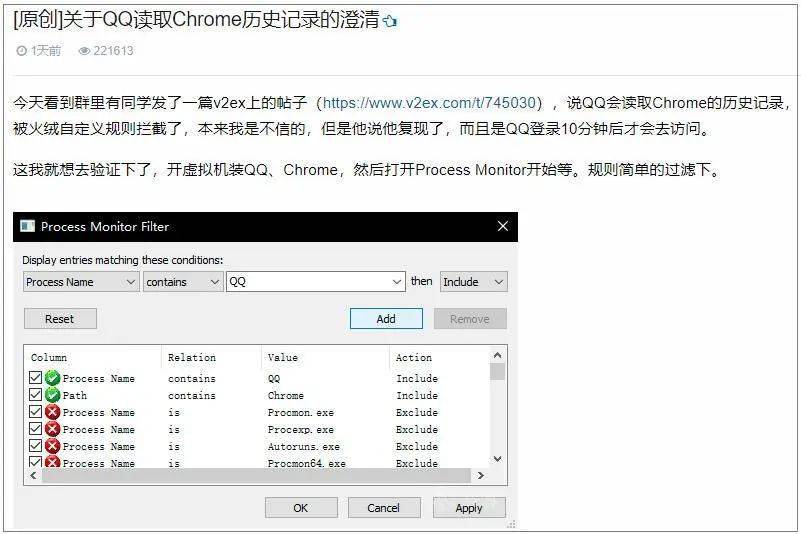Viewport: 801px width, 534px height.
Task: Open the Process Name column dropdown
Action: [81, 282]
